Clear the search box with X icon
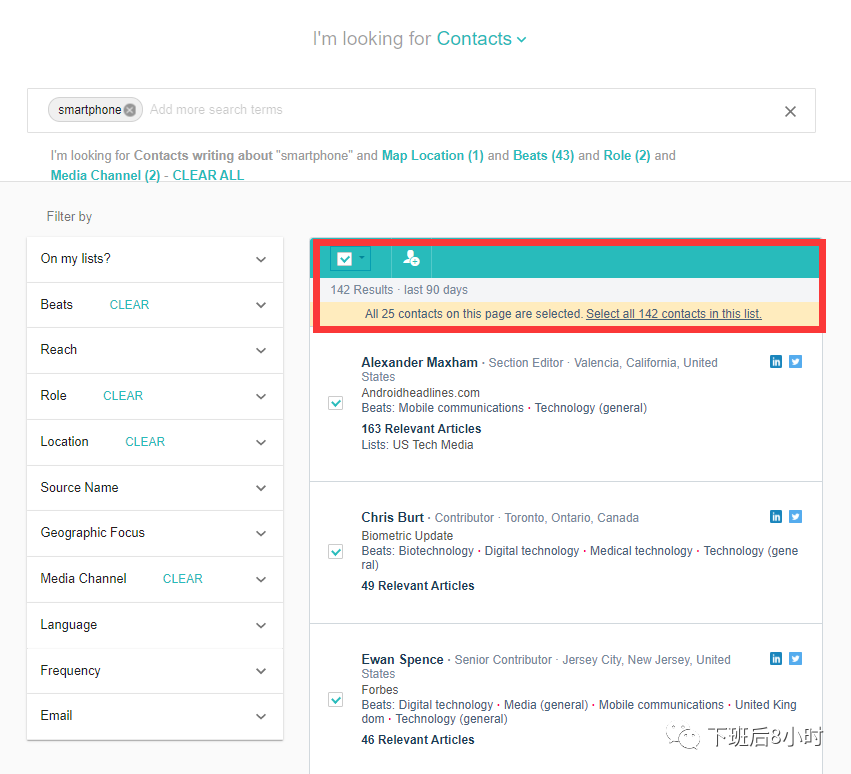 [x=790, y=111]
